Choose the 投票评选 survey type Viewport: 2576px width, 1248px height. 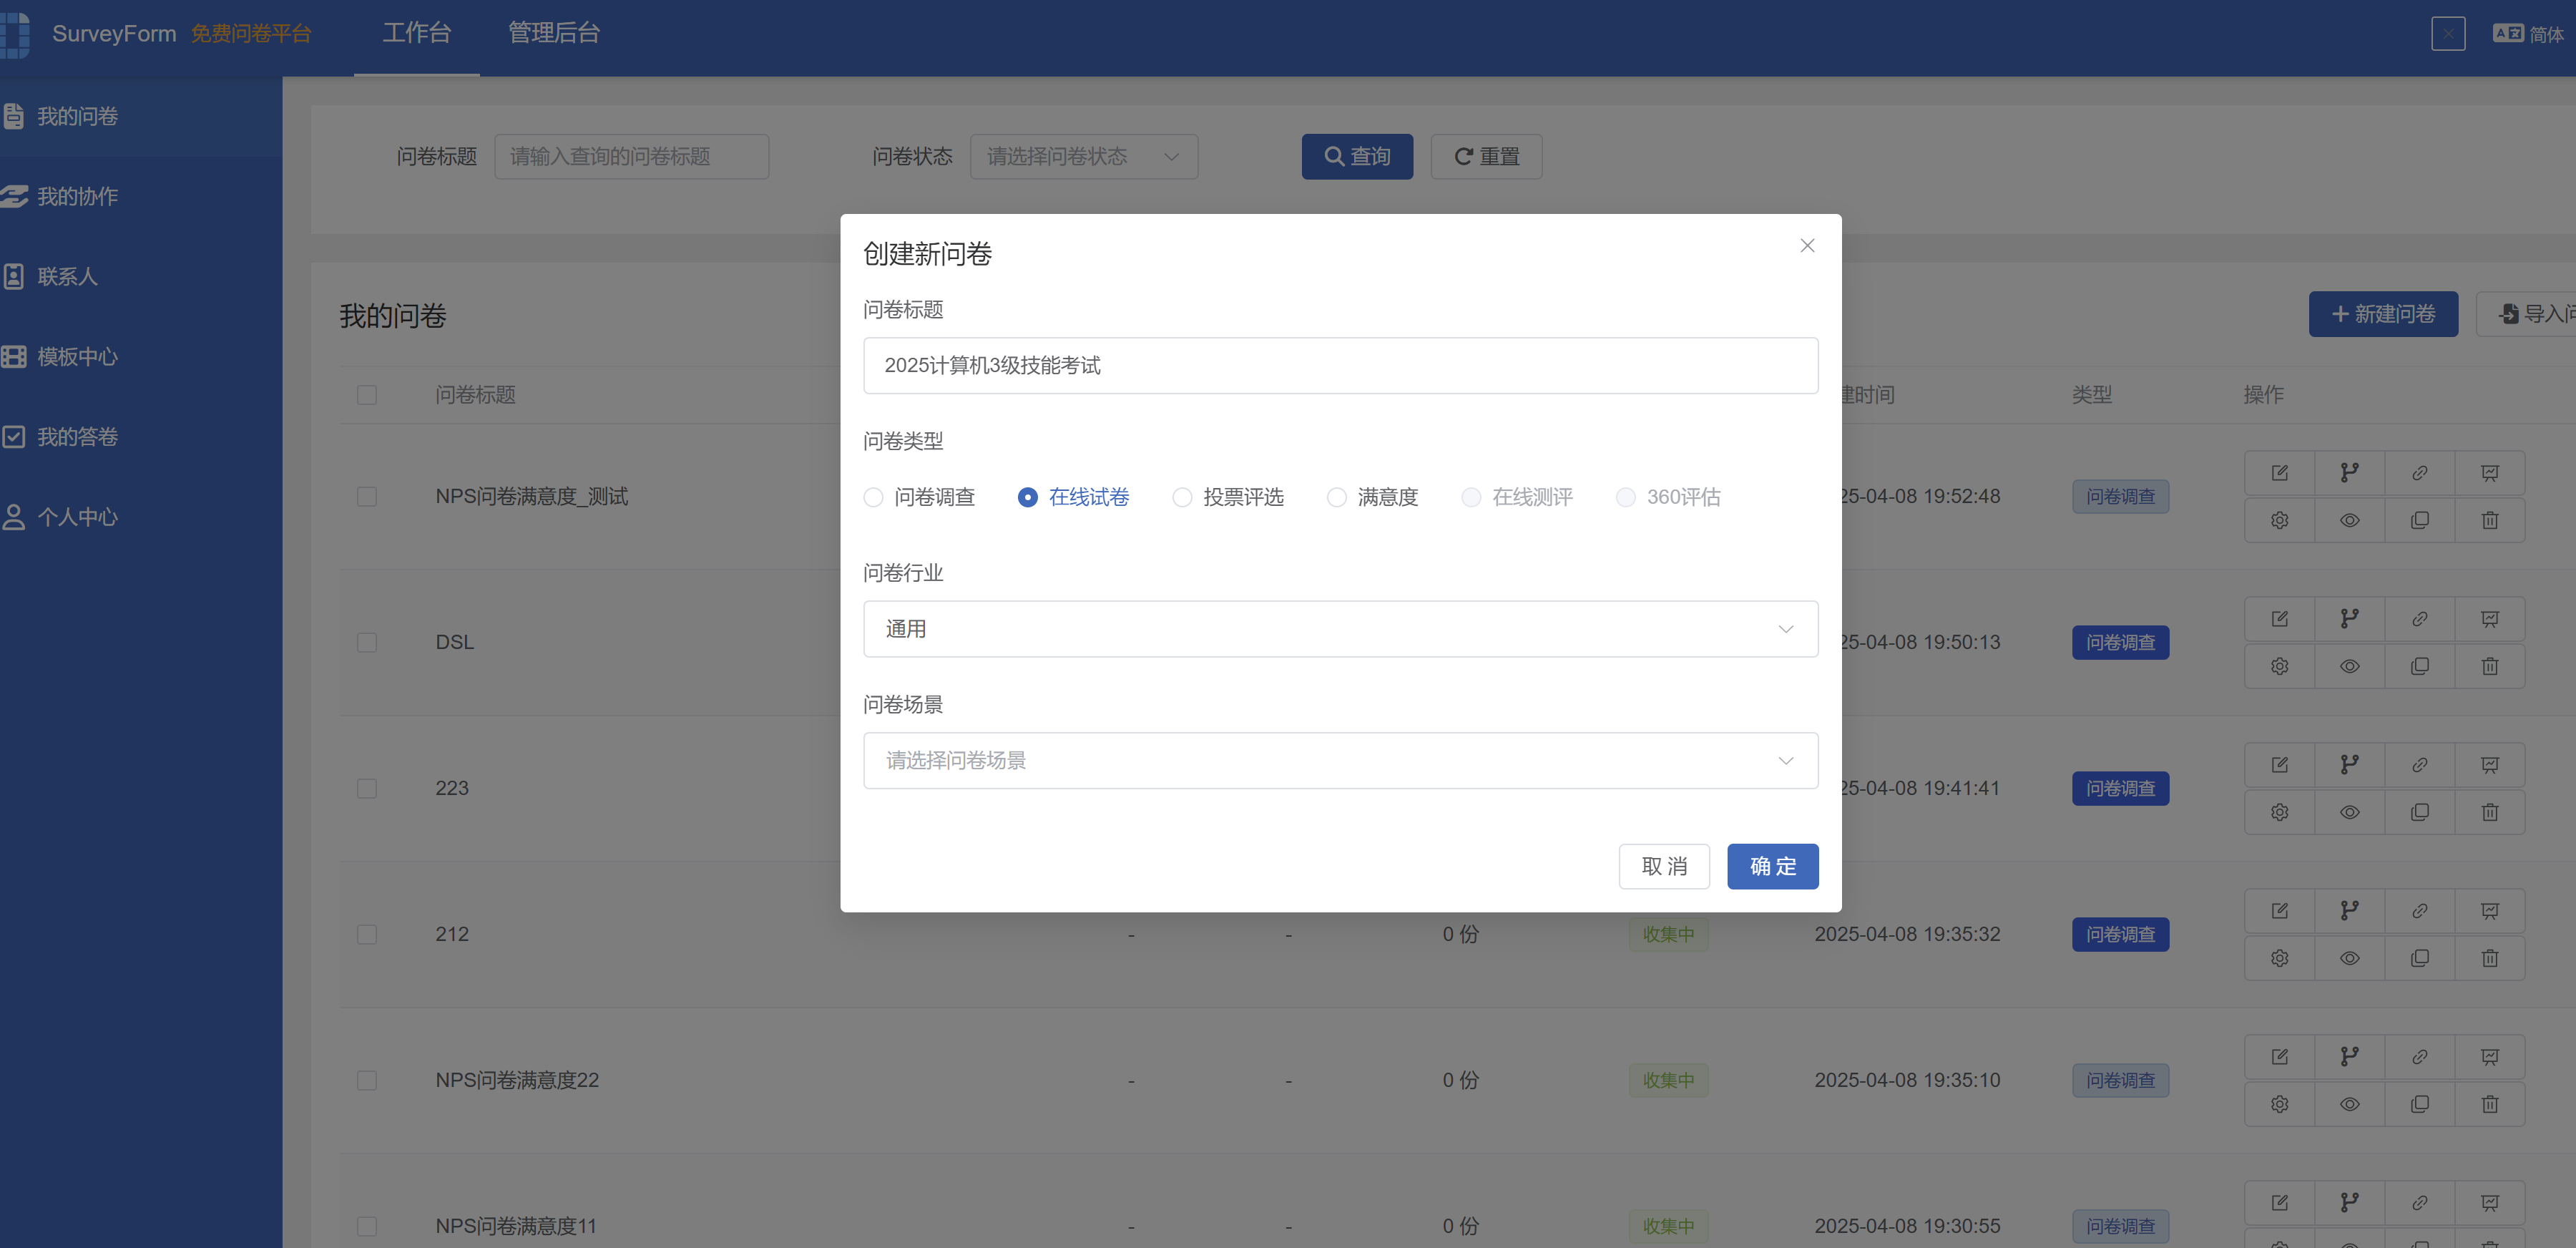pyautogui.click(x=1228, y=497)
